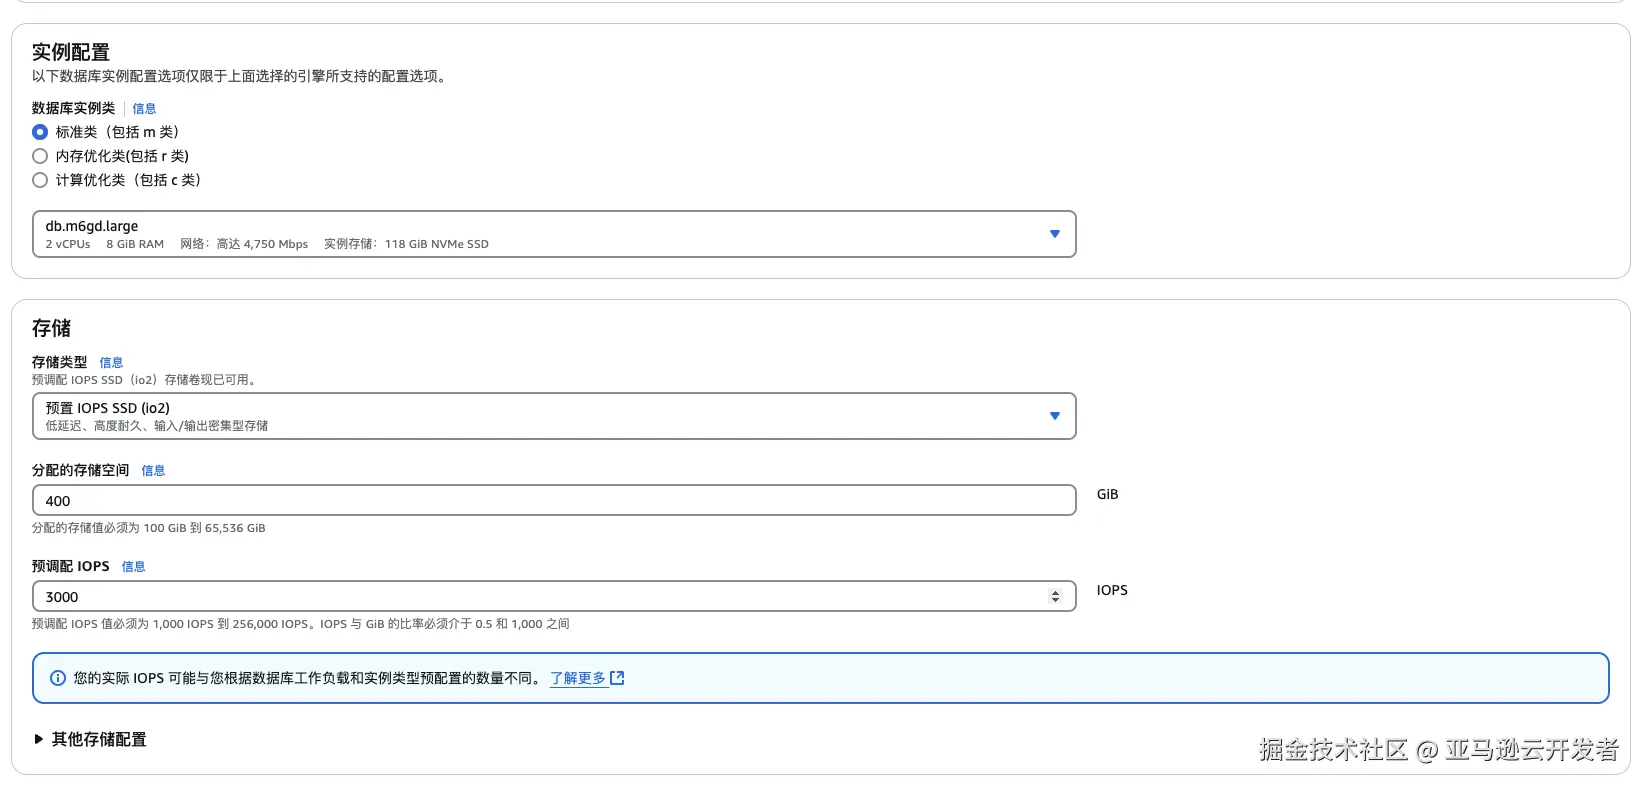Choose the 内存优化类 (r class) option
The height and width of the screenshot is (786, 1642).
pyautogui.click(x=40, y=156)
